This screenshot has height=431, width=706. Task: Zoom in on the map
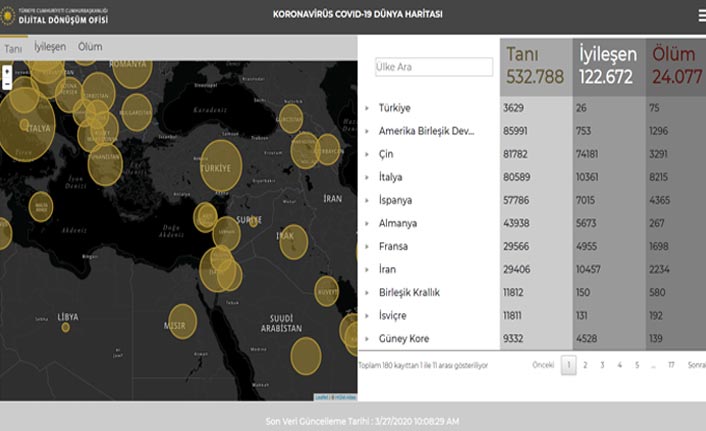pyautogui.click(x=8, y=73)
